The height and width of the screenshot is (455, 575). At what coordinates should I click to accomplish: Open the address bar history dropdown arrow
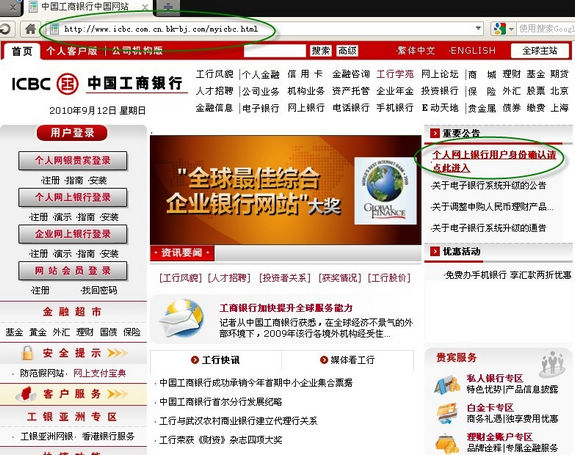point(478,28)
